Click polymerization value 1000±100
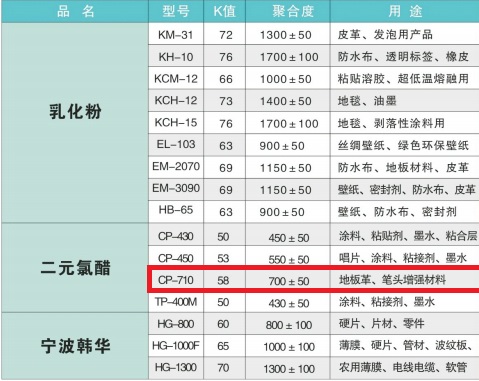The height and width of the screenshot is (381, 479). [x=289, y=347]
